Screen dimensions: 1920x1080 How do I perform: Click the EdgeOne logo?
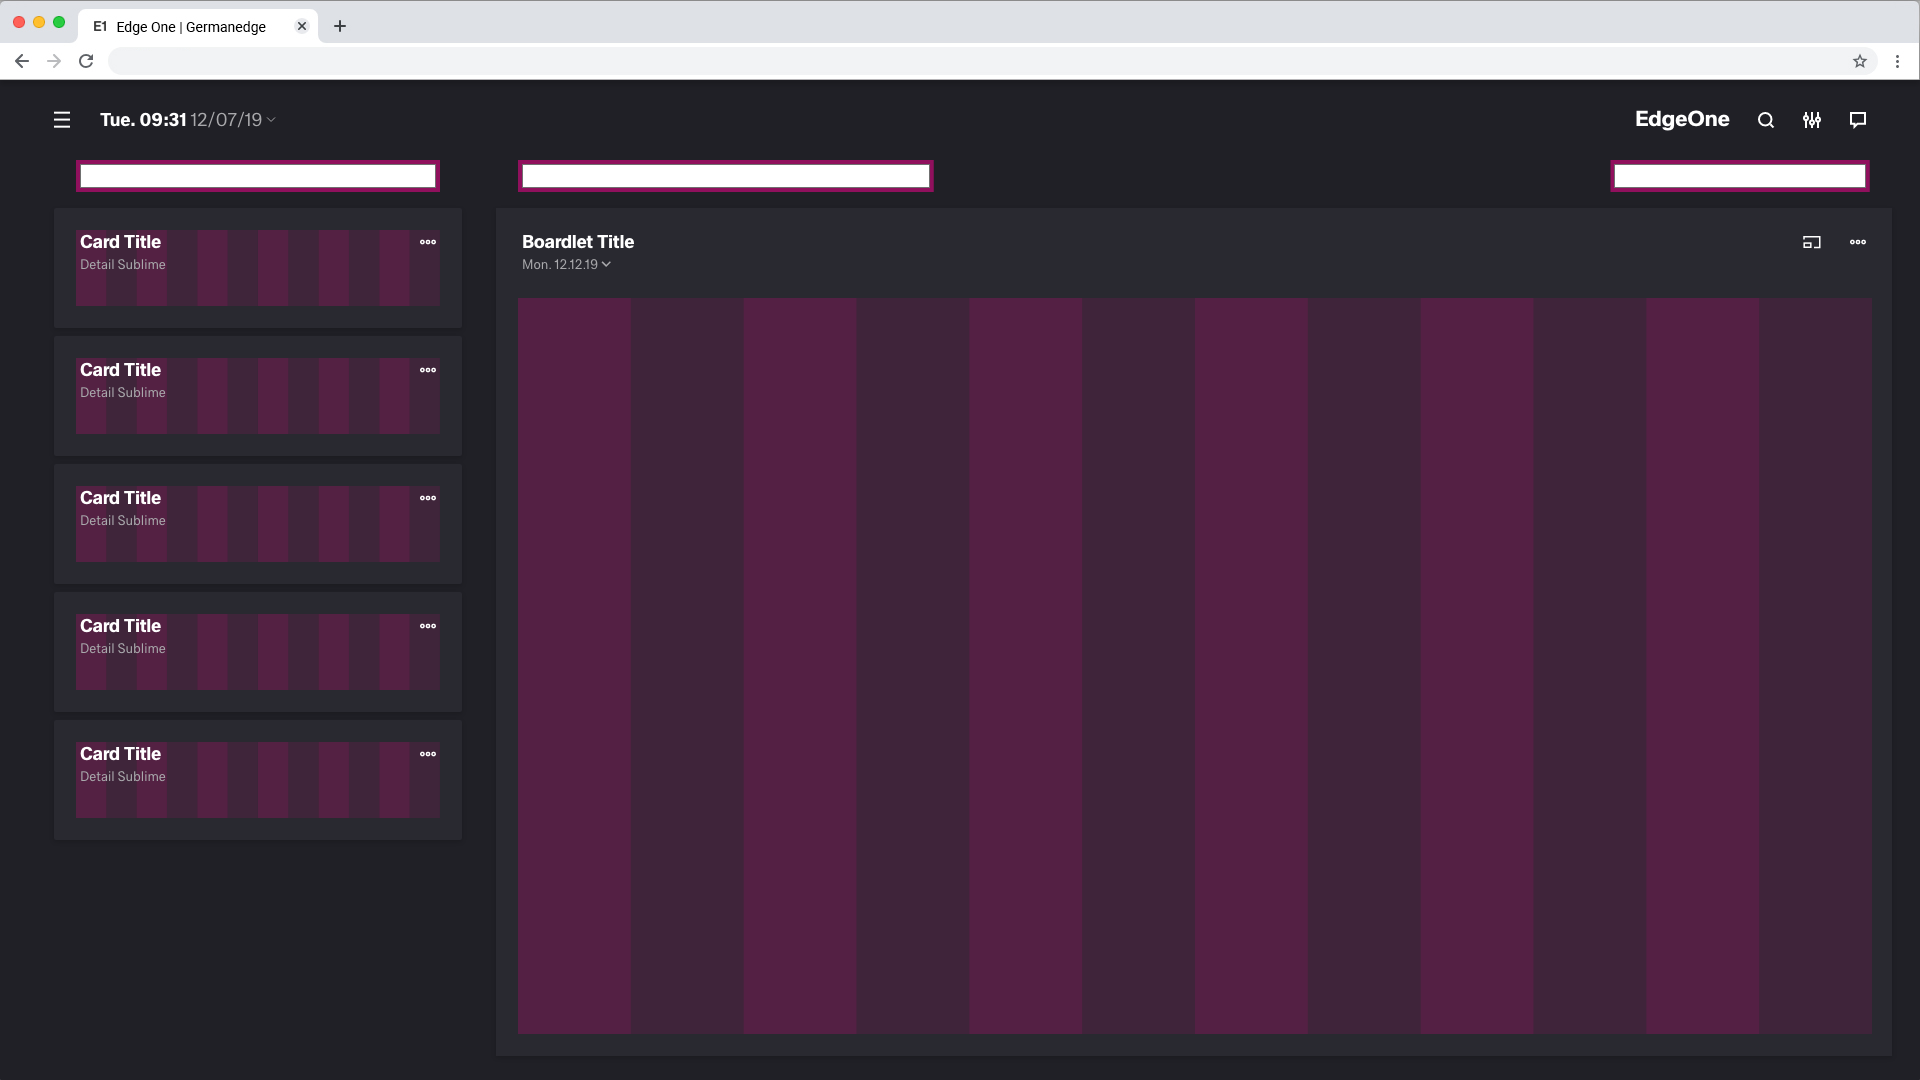click(1682, 119)
